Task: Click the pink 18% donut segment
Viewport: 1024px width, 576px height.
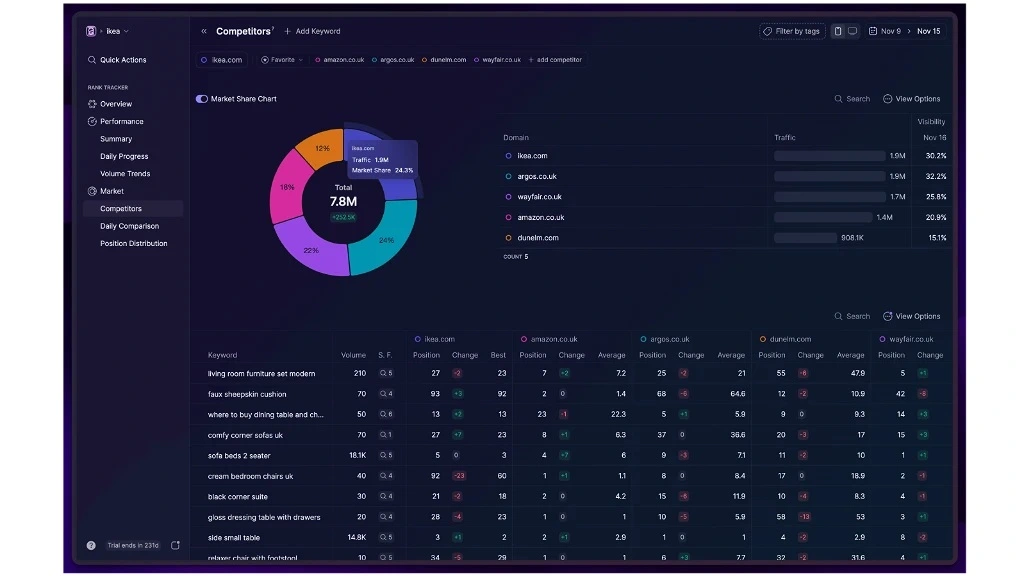Action: [x=287, y=187]
